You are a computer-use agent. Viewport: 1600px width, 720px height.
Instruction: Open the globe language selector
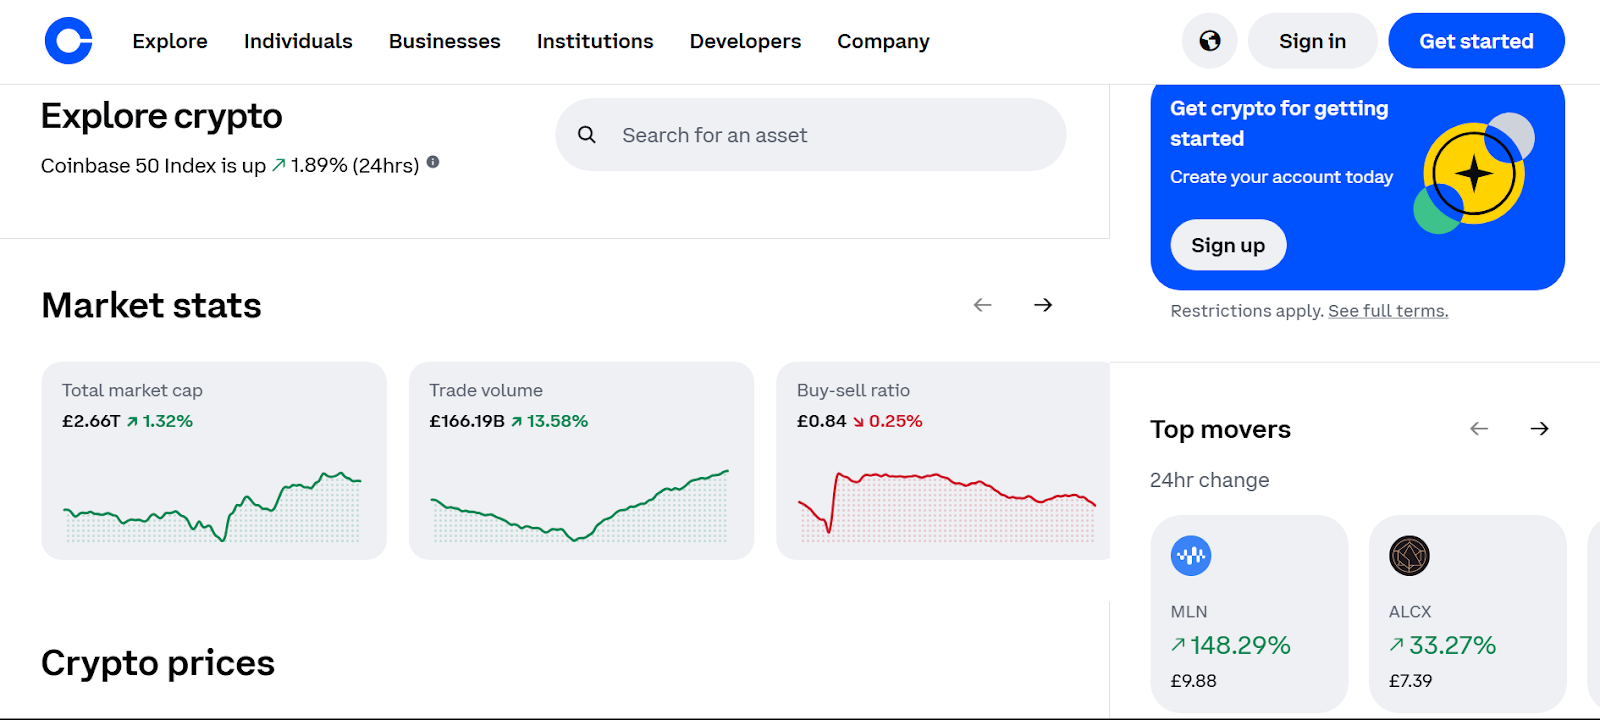coord(1209,41)
